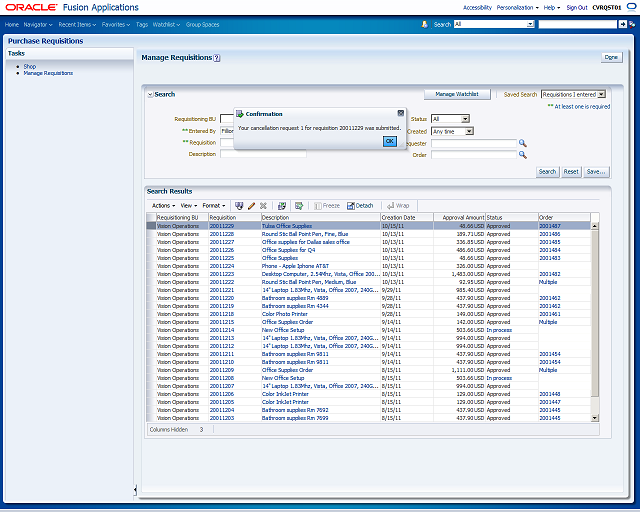Open the global Search category dropdown
The image size is (640, 512).
[494, 24]
